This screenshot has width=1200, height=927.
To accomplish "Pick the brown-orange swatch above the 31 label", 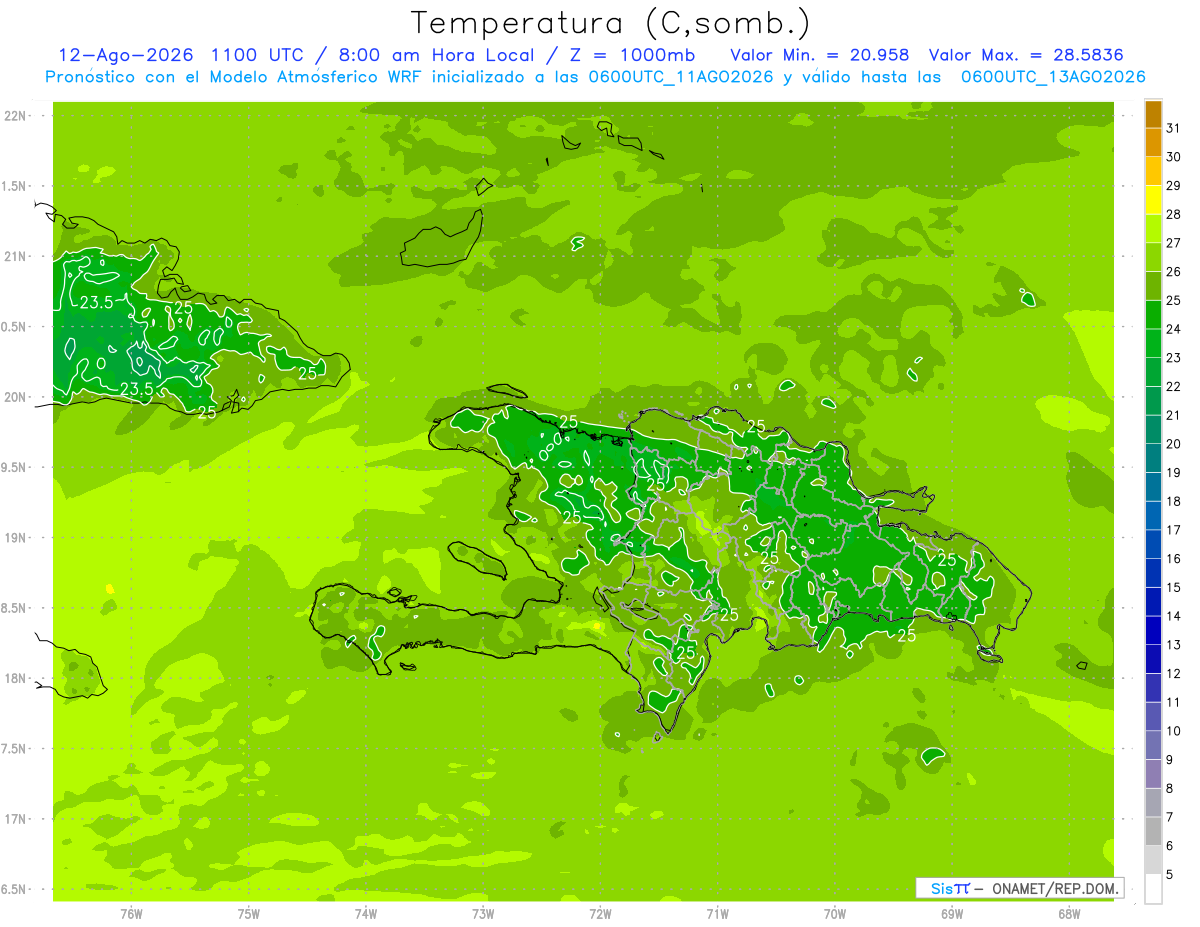I will [x=1153, y=114].
